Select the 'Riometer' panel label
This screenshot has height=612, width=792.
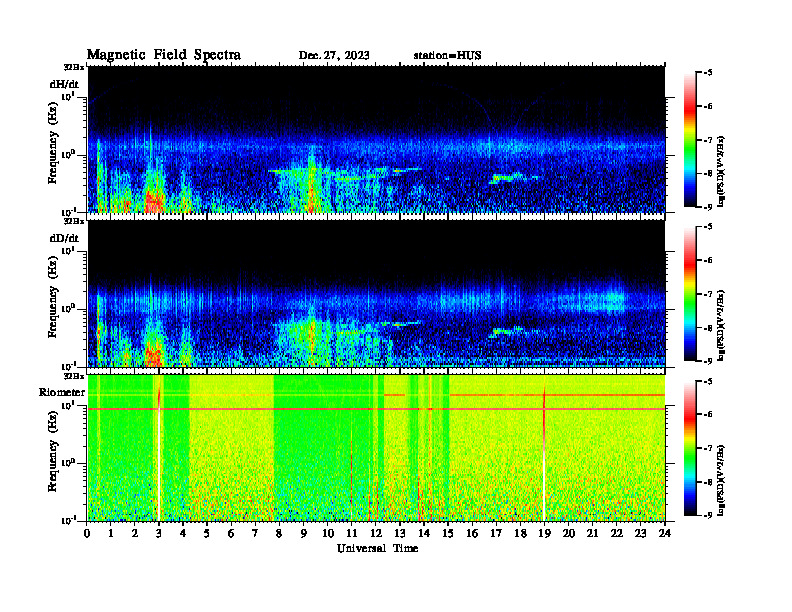coord(62,392)
